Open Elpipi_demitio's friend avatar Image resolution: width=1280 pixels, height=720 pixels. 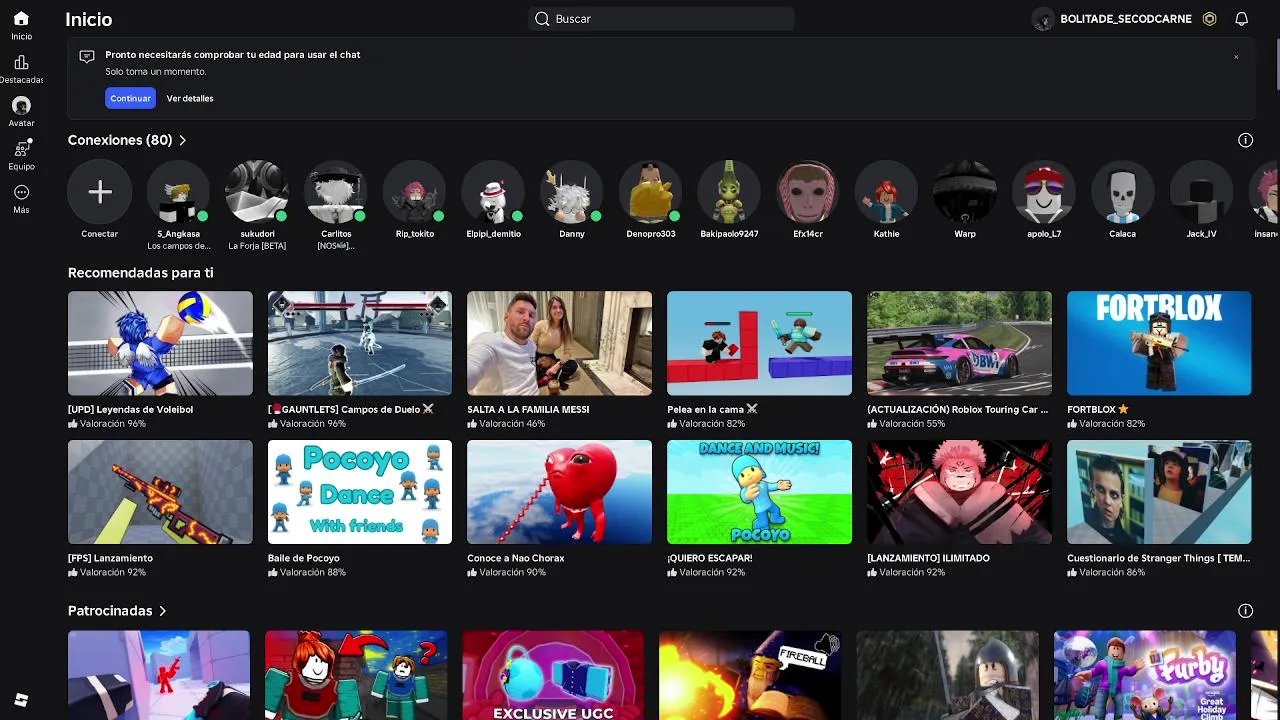coord(493,192)
